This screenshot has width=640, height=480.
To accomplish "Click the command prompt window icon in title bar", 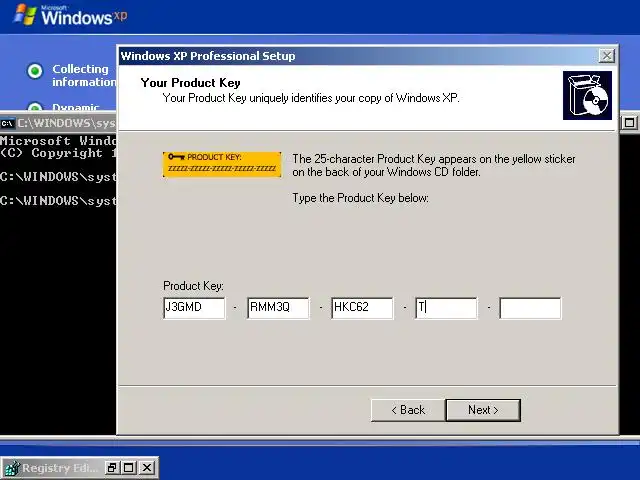I will tap(7, 123).
